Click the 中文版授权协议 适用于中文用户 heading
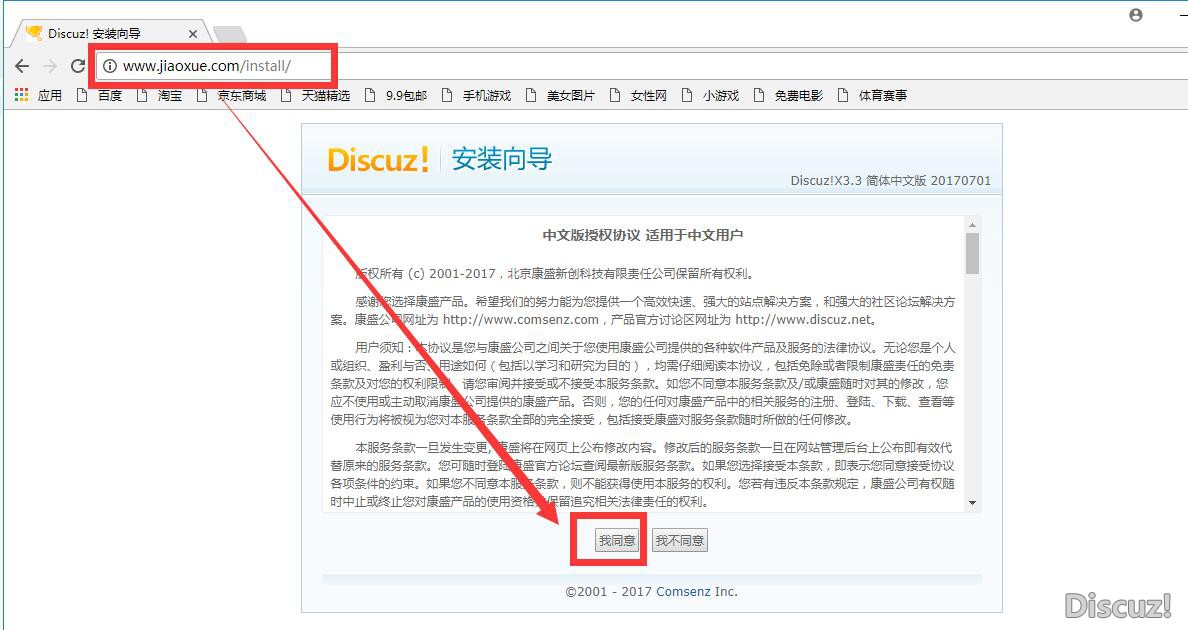This screenshot has width=1188, height=630. tap(642, 235)
